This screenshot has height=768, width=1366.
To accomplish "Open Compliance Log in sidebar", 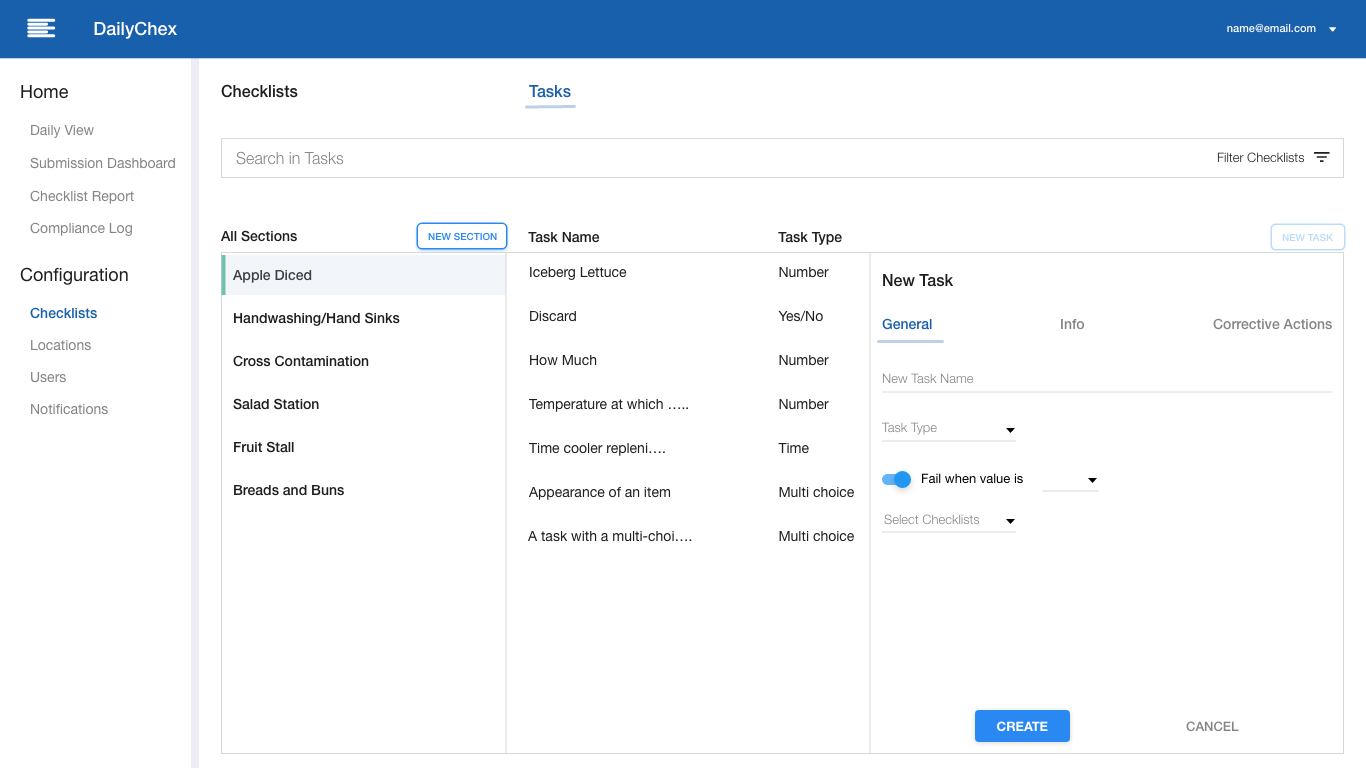I will point(81,228).
